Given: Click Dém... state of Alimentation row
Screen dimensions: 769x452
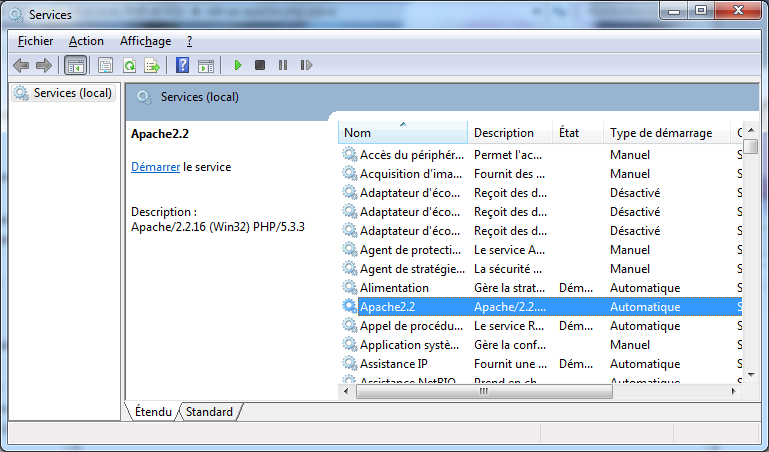Looking at the screenshot, I should 576,287.
